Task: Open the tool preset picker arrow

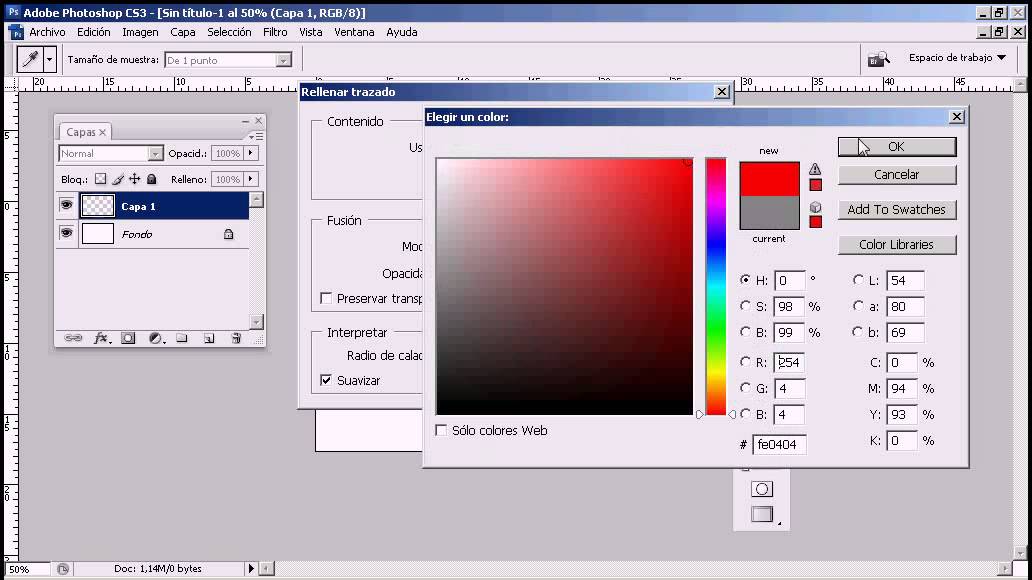Action: 49,59
